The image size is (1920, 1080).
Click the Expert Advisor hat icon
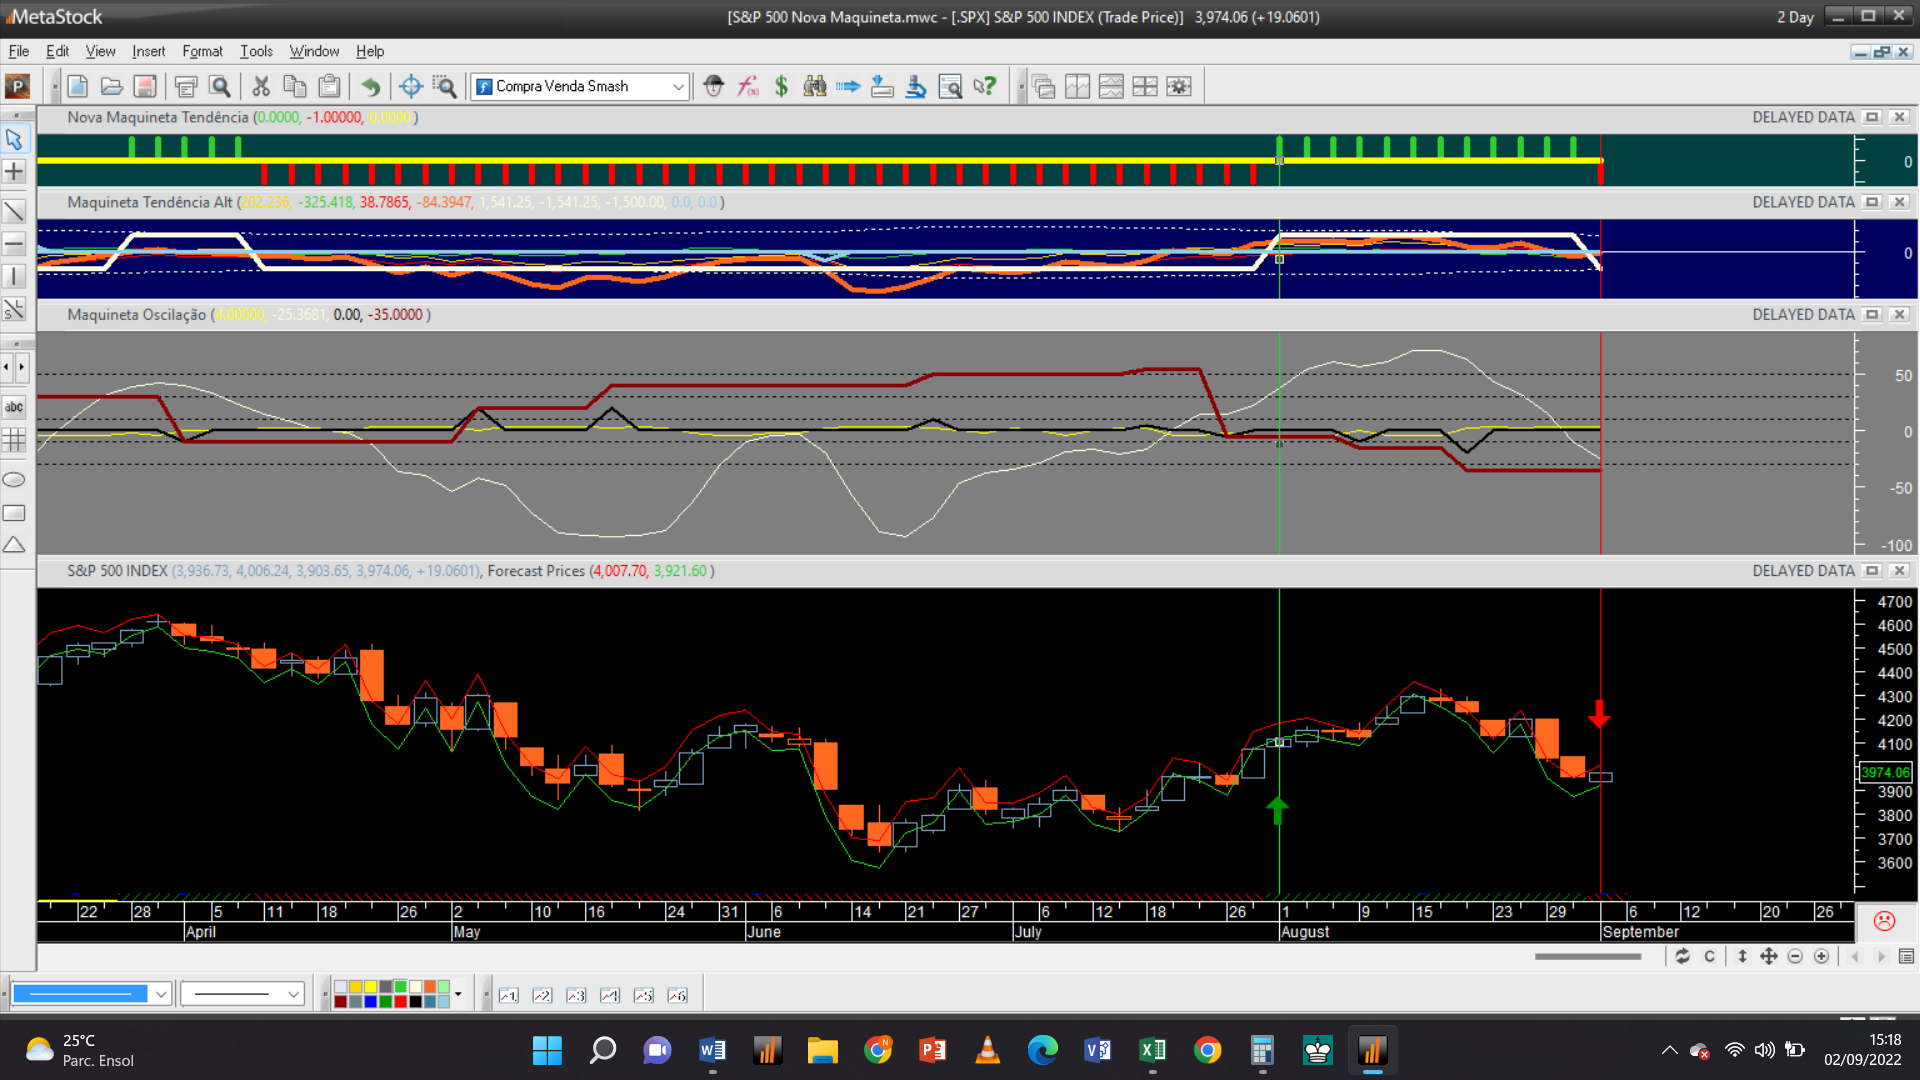[x=713, y=87]
